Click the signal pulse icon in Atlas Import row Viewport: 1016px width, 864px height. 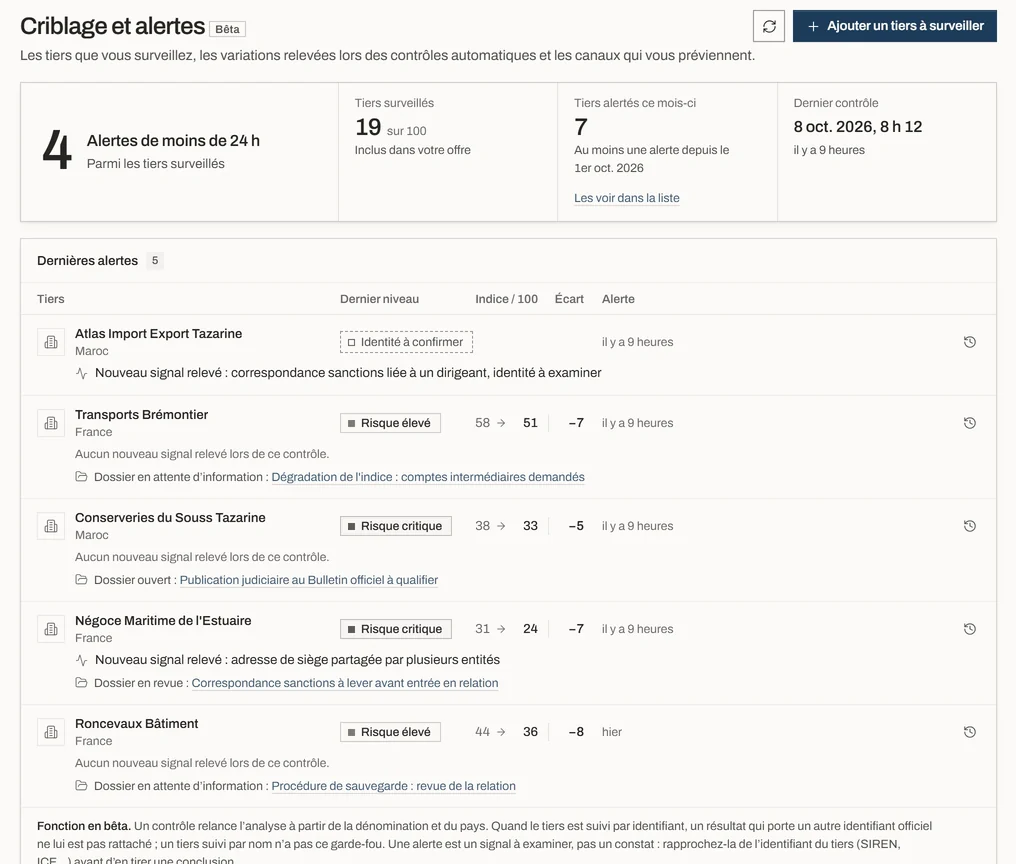(x=82, y=373)
